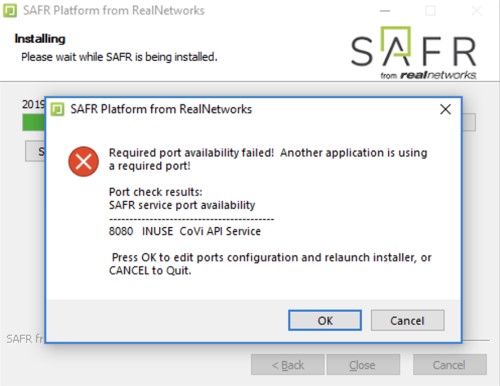The image size is (500, 386).
Task: Click the red error icon
Action: click(83, 161)
